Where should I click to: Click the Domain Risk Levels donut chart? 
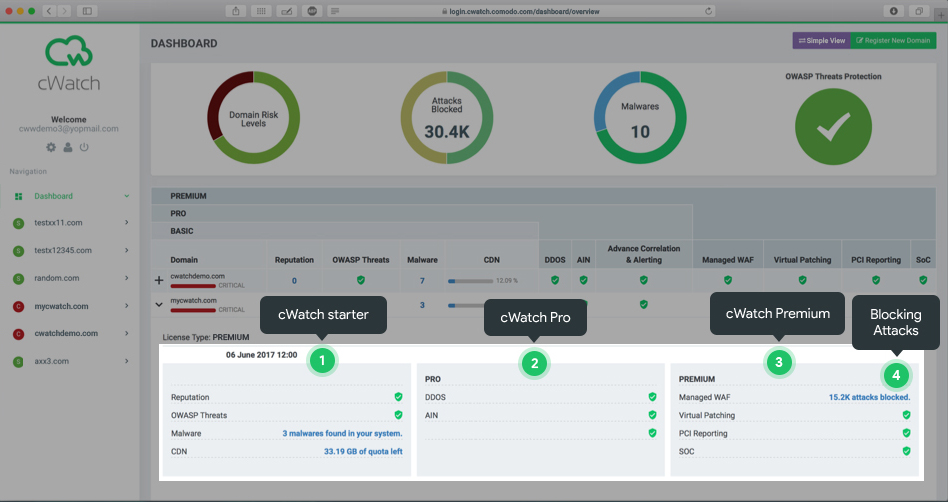click(253, 117)
